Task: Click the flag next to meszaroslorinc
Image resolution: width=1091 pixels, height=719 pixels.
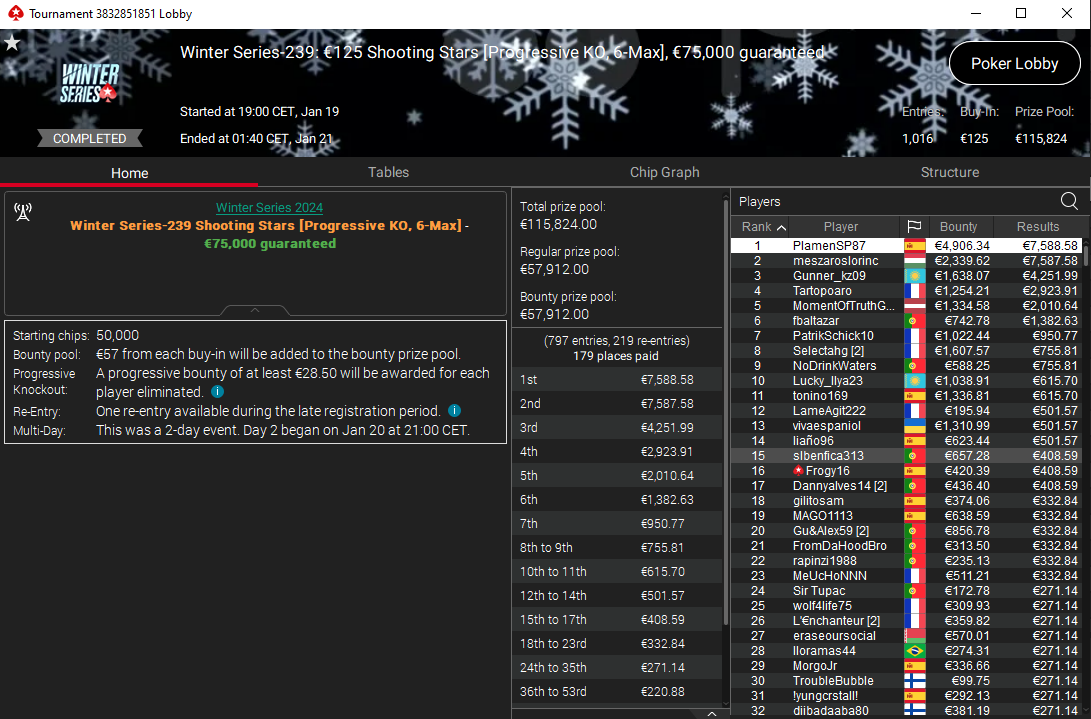Action: point(914,261)
